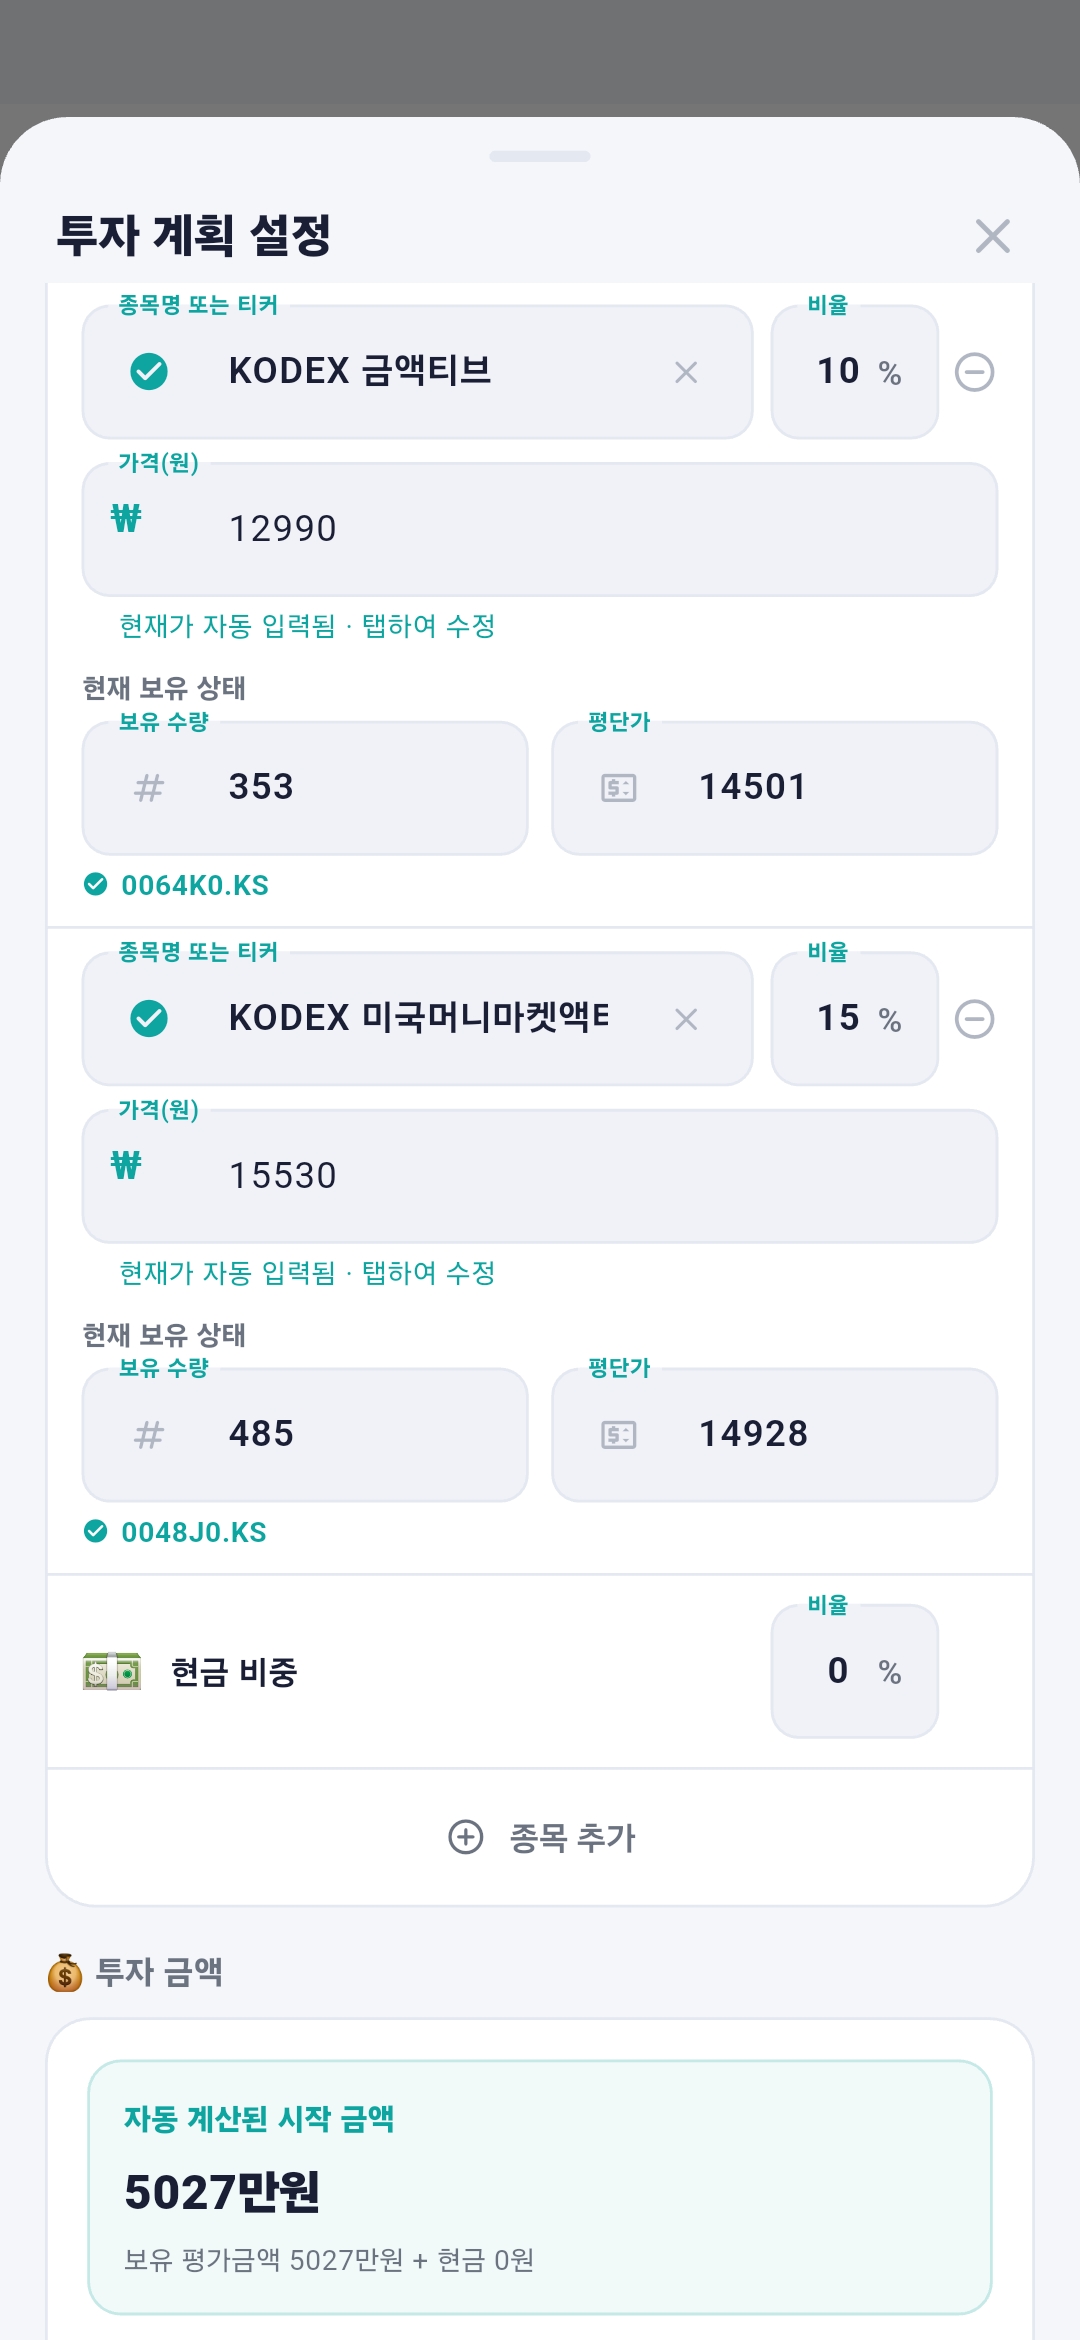The image size is (1080, 2340).
Task: Edit the 12990 price field
Action: (x=540, y=529)
